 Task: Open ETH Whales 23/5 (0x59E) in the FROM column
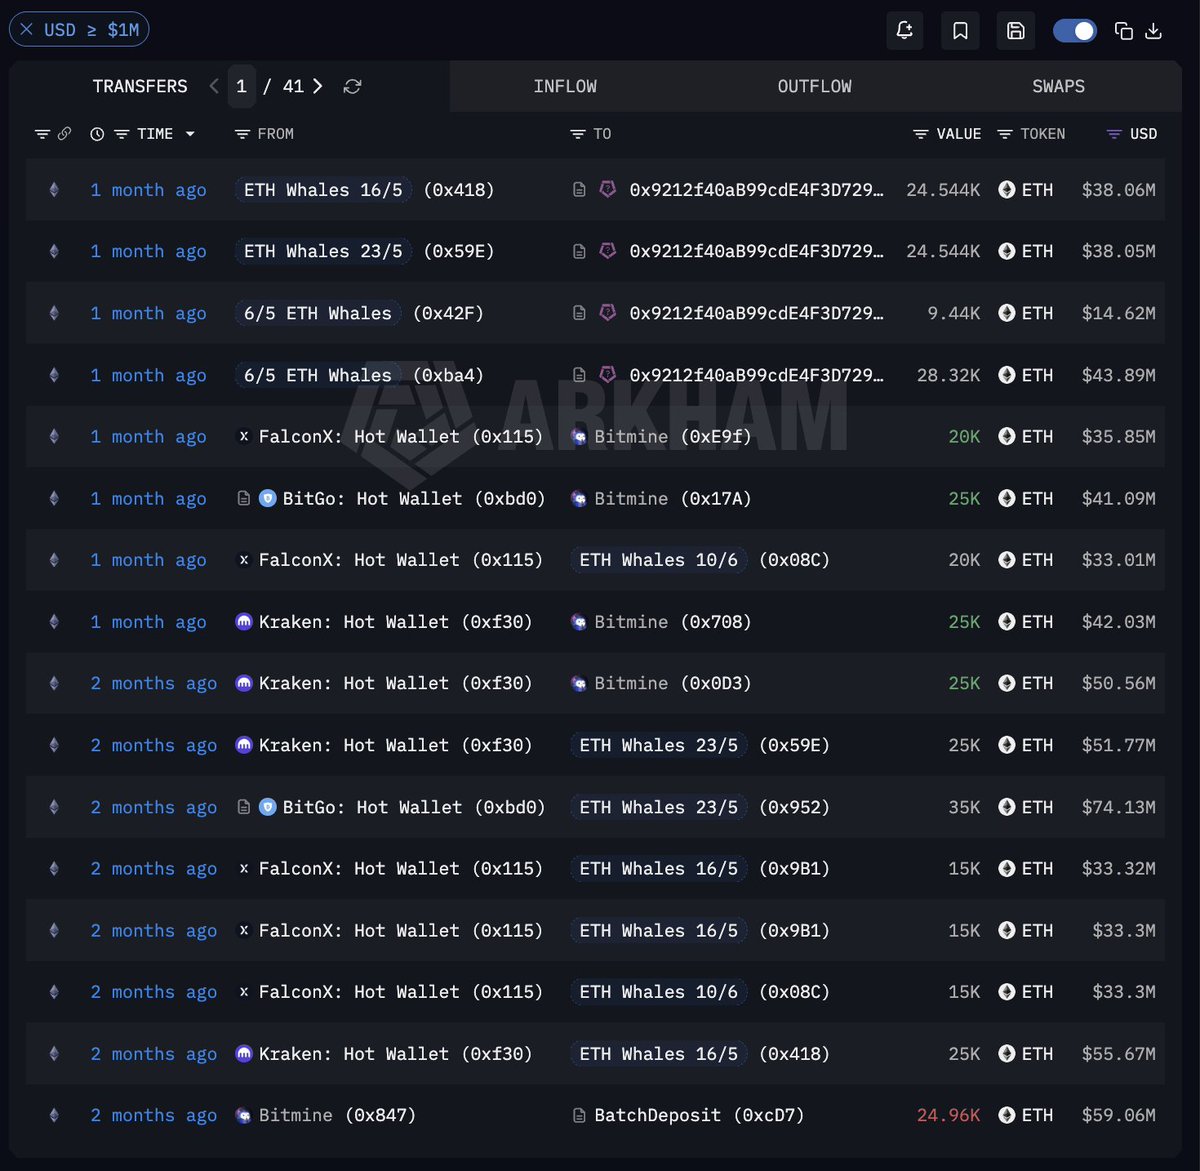(x=364, y=251)
